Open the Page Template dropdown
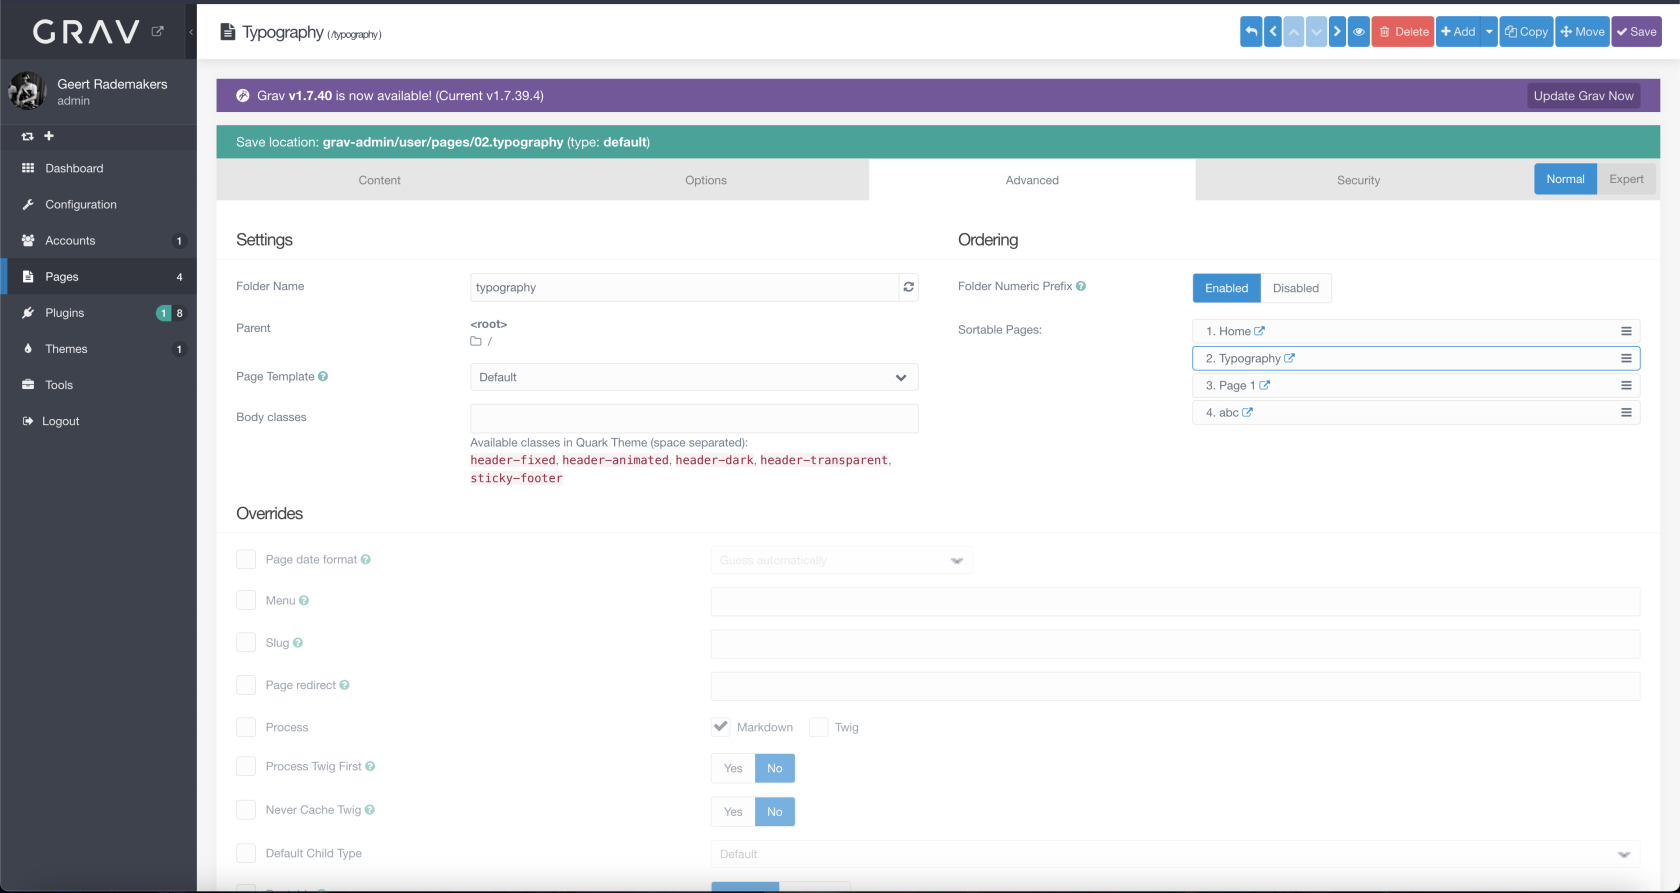The height and width of the screenshot is (893, 1680). [693, 377]
